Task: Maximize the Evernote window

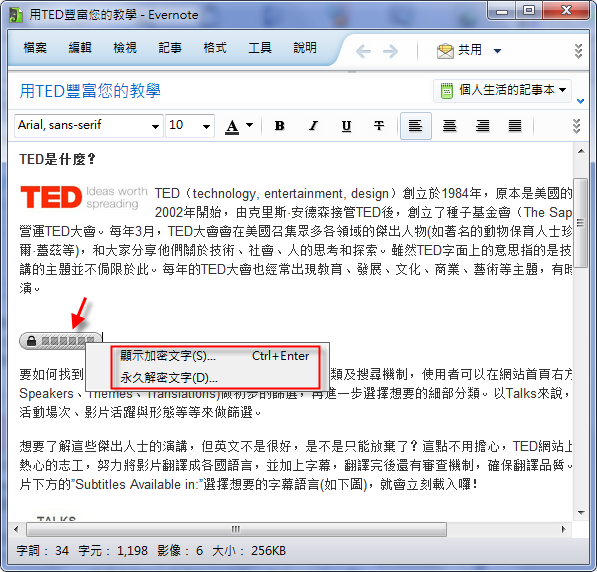Action: 529,10
